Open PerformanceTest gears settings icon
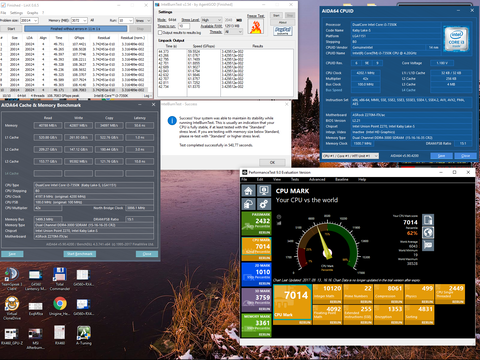480x360 pixels. coord(264,204)
